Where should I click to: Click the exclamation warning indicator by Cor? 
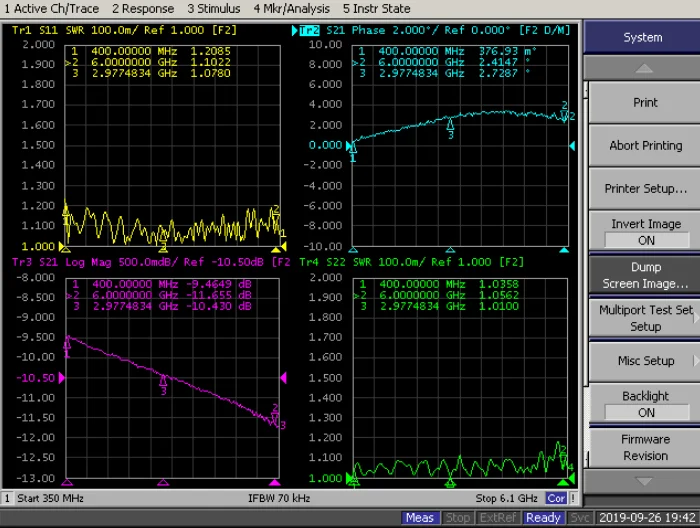coord(573,498)
